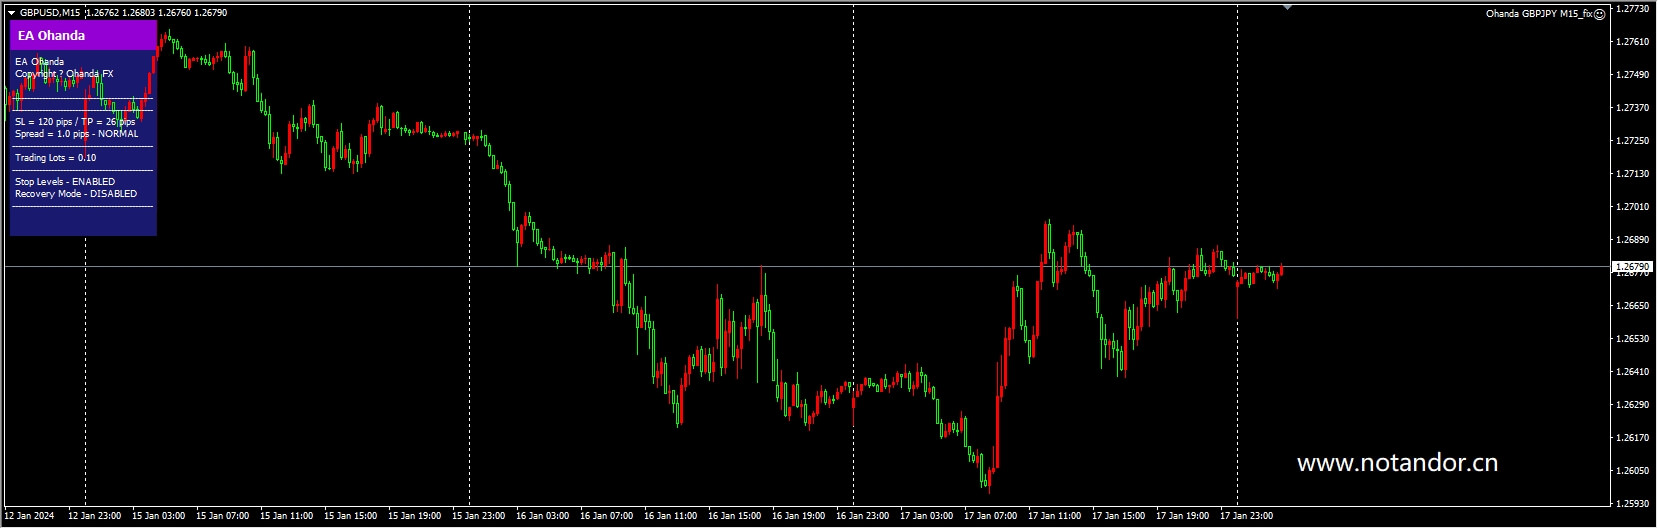
Task: Click the 1.26170 price axis label
Action: click(1633, 438)
